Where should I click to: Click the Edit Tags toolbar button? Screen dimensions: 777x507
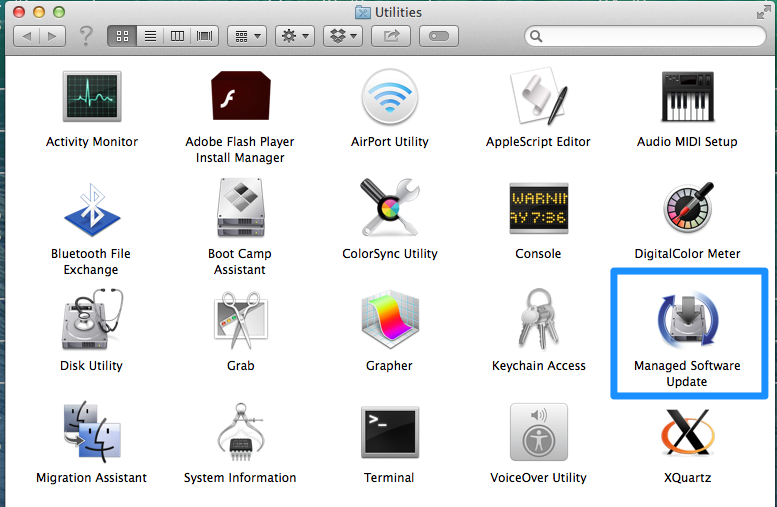[x=439, y=36]
